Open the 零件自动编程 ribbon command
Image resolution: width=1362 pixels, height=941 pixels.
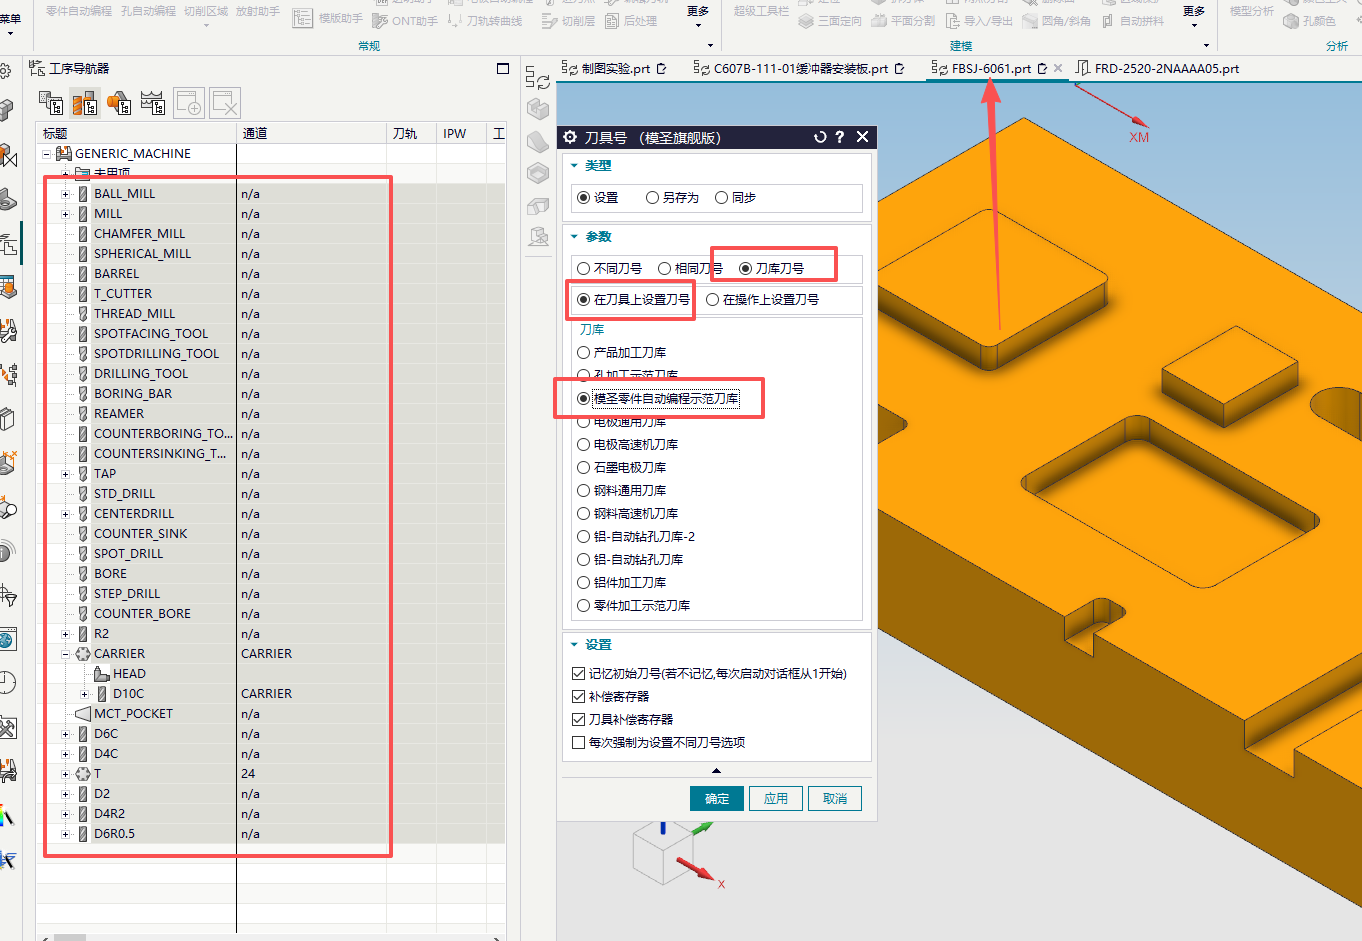click(79, 11)
